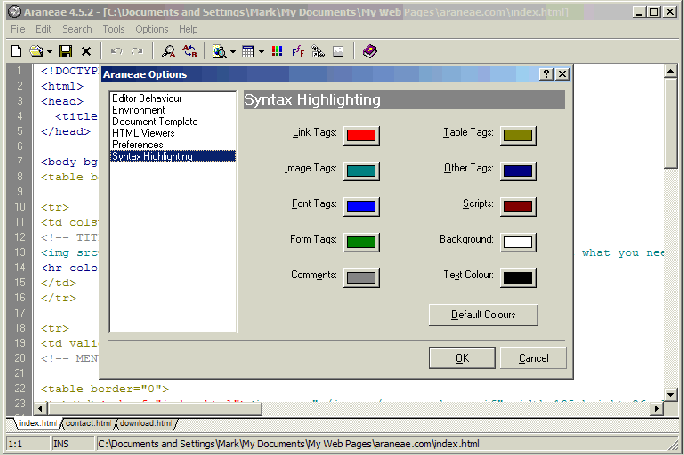Click the editor vertical scroll down arrow
This screenshot has height=455, width=684.
click(x=670, y=395)
